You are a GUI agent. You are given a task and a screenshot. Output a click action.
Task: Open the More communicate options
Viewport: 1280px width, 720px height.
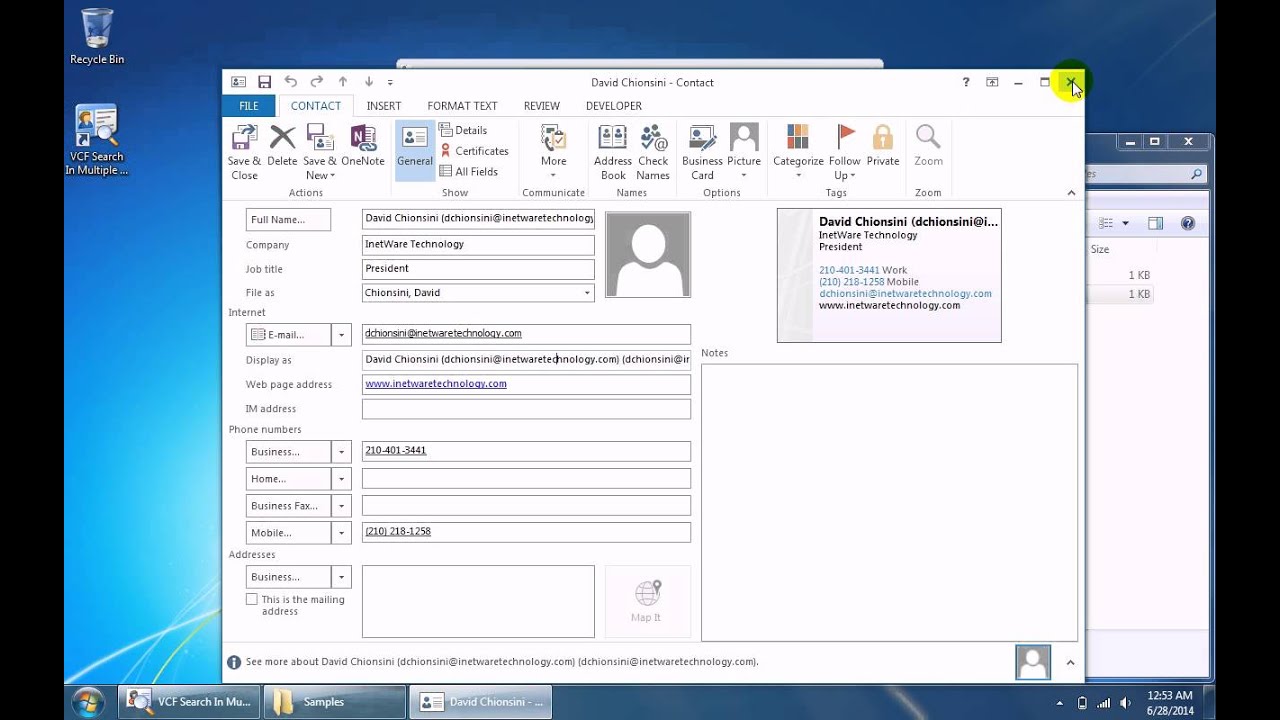point(553,152)
